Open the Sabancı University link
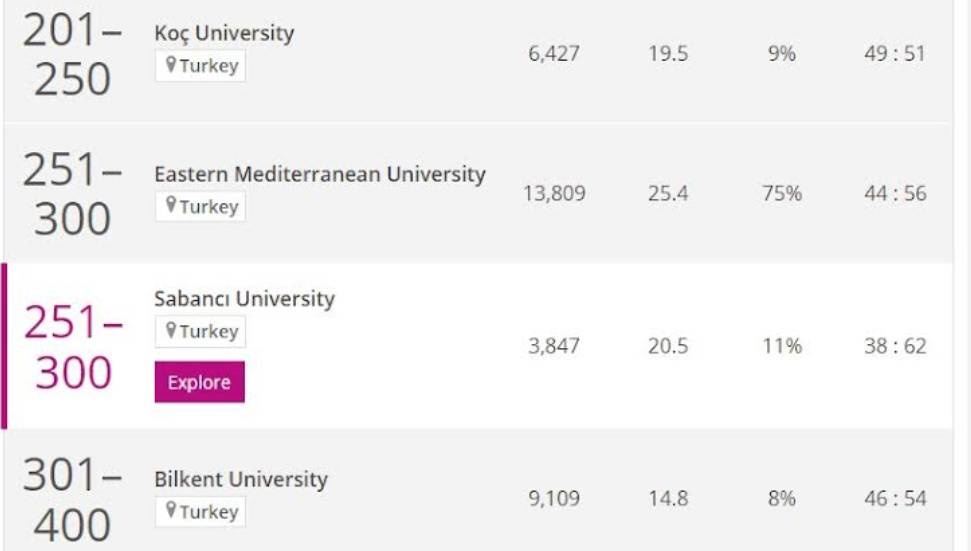971x551 pixels. coord(244,298)
